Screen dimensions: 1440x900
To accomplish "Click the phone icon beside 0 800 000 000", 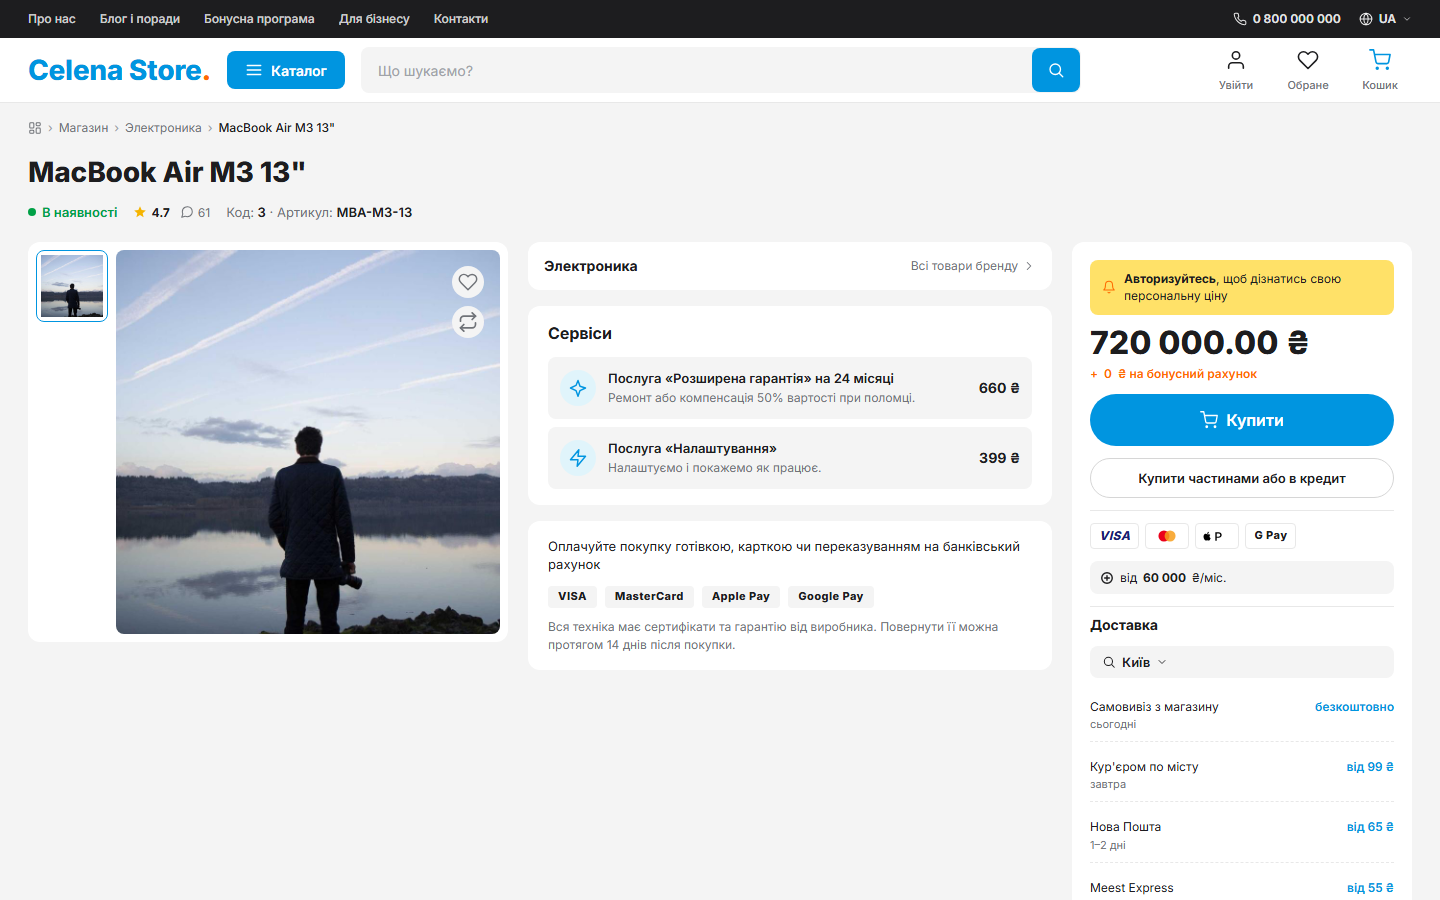I will [1240, 19].
